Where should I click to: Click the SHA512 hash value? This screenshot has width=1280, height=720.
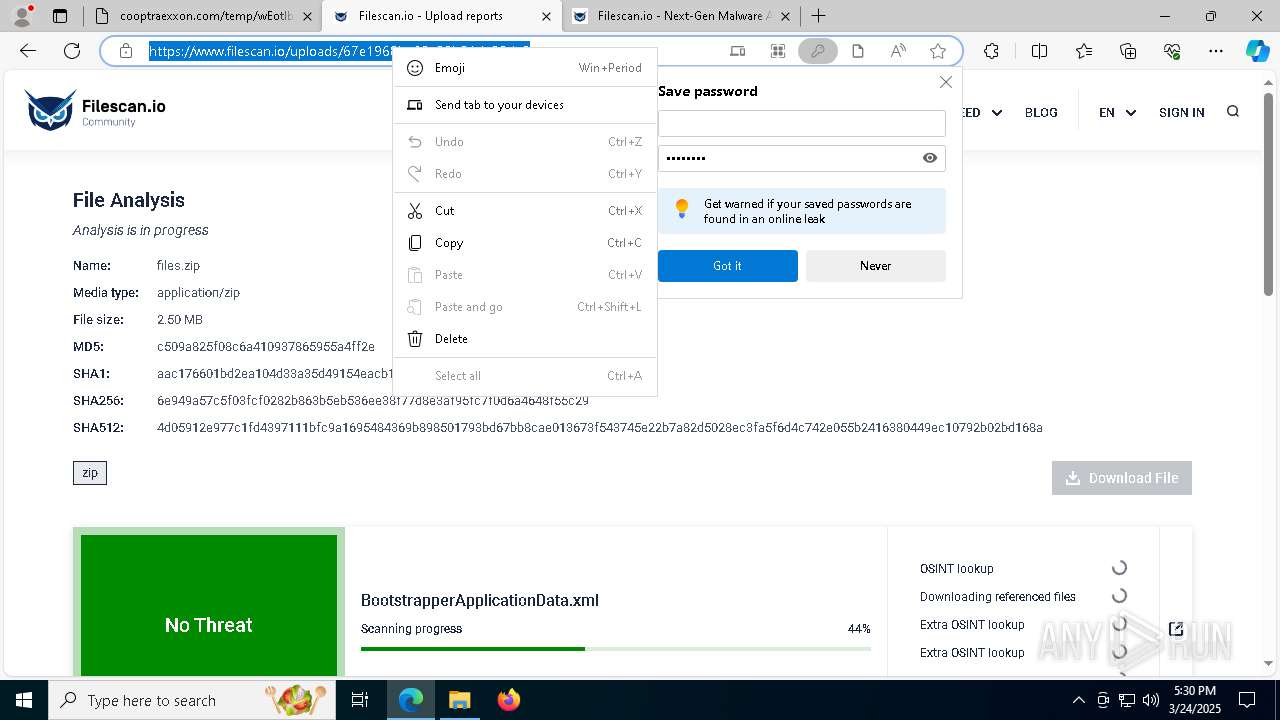coord(600,428)
